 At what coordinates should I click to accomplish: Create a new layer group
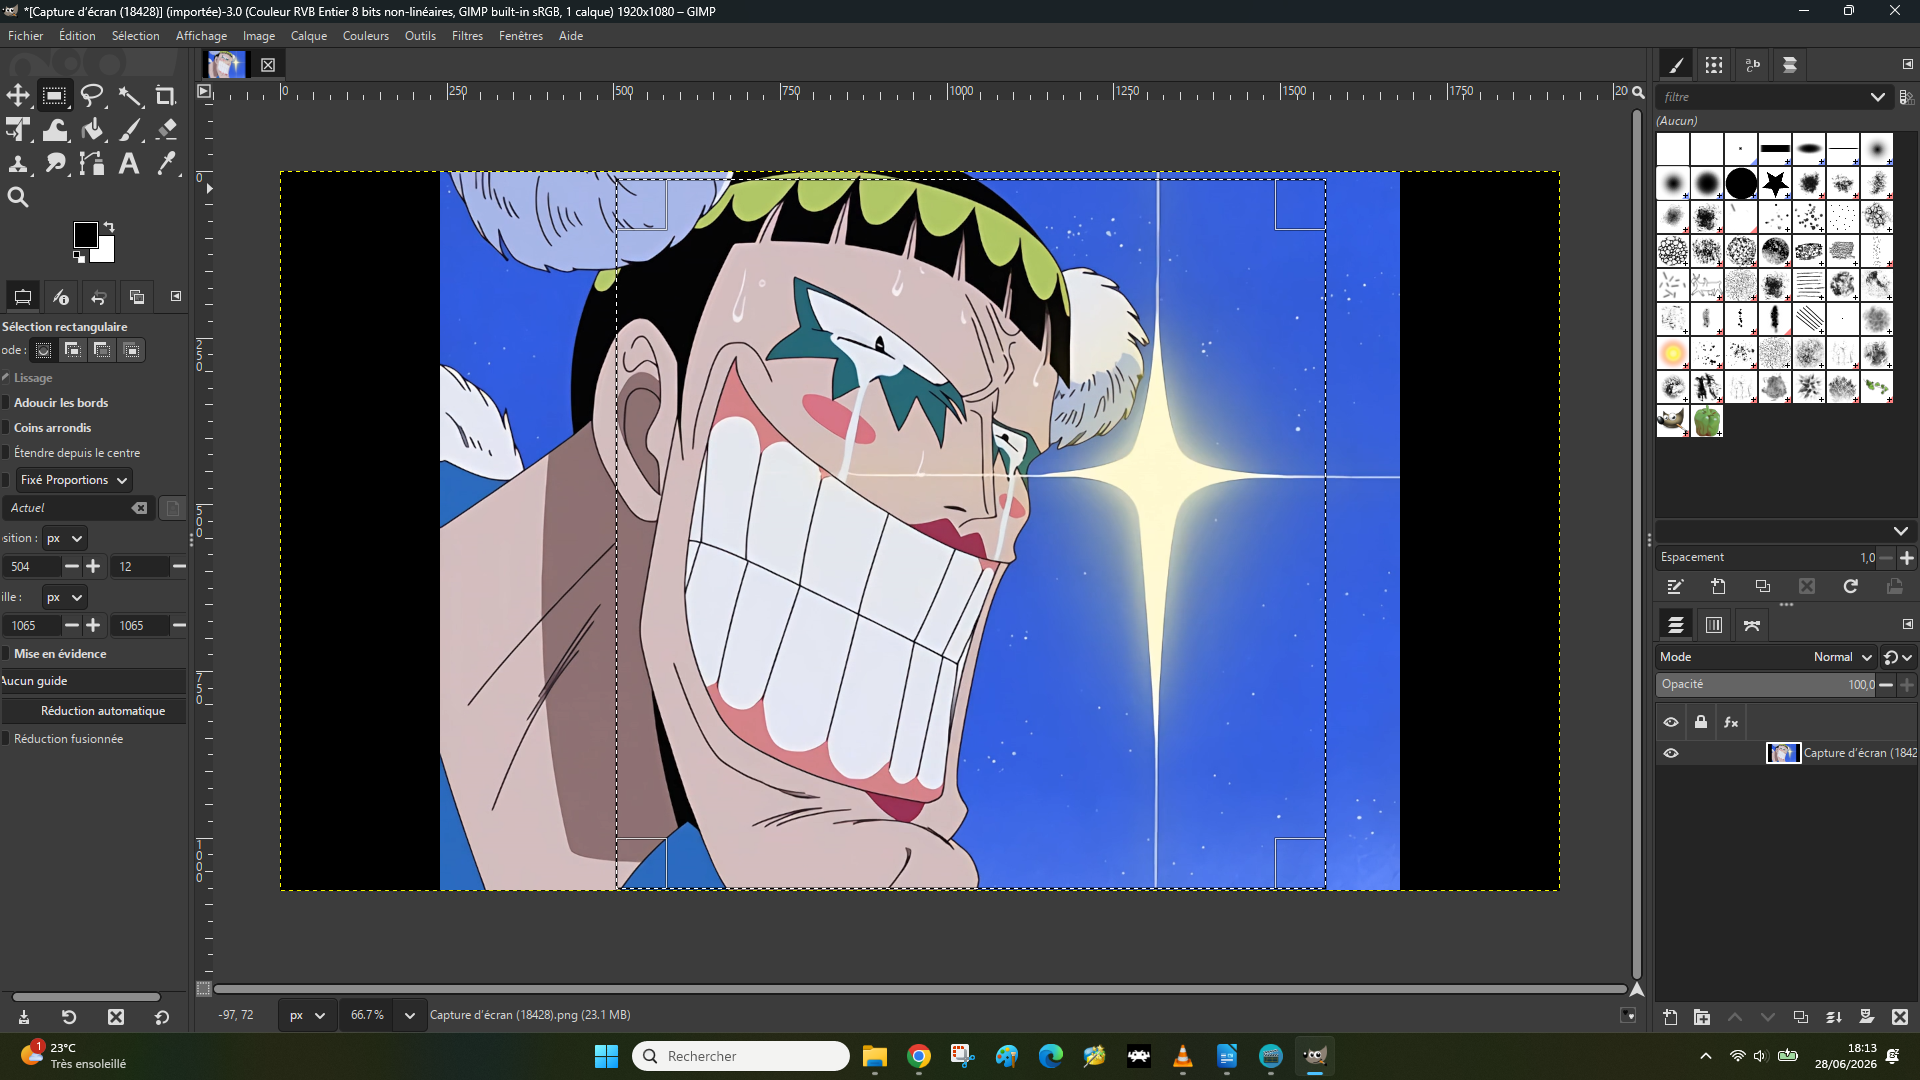pyautogui.click(x=1702, y=1017)
